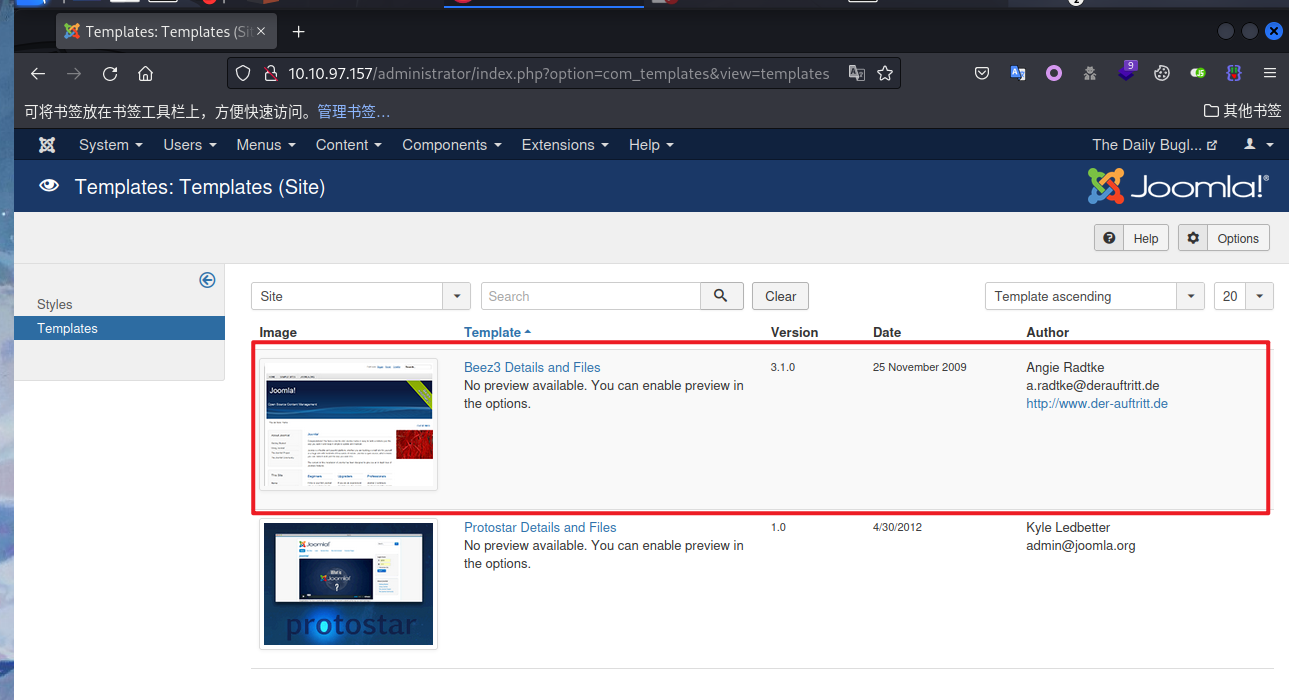Screen dimensions: 1289x700
Task: Click the browser forward arrow
Action: [74, 73]
